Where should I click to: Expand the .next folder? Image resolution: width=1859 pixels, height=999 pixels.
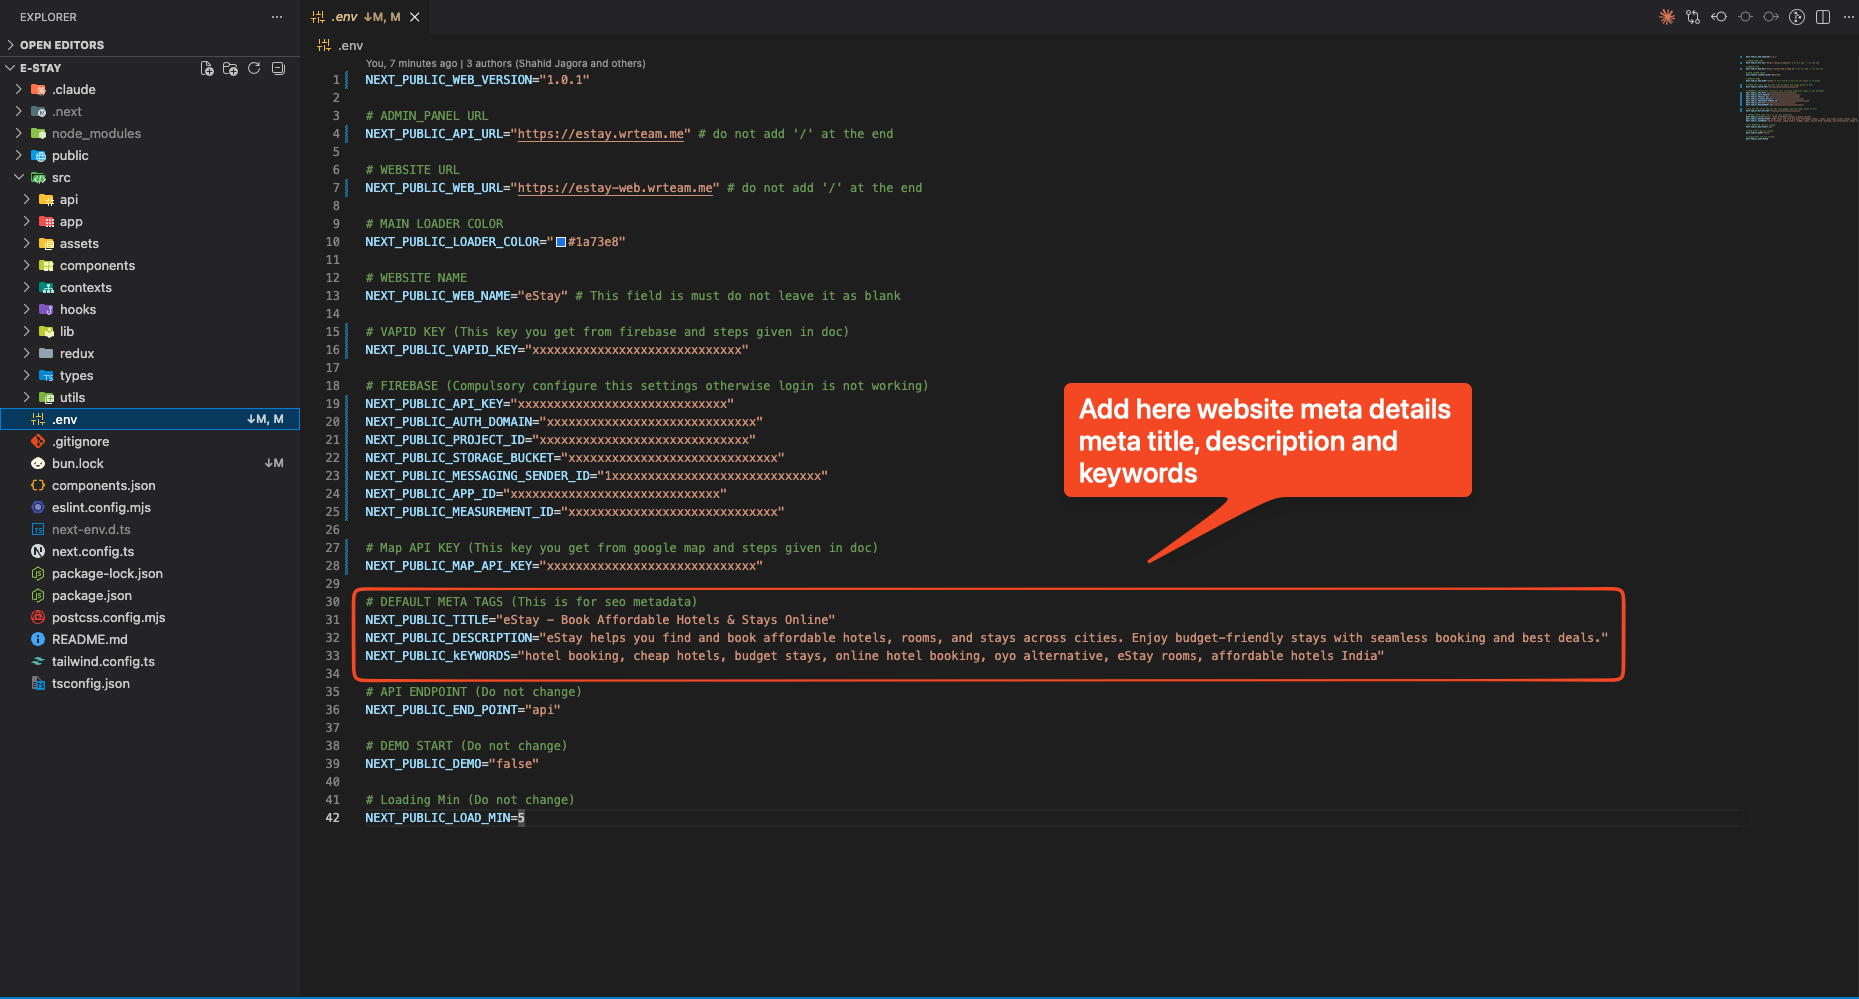point(150,112)
